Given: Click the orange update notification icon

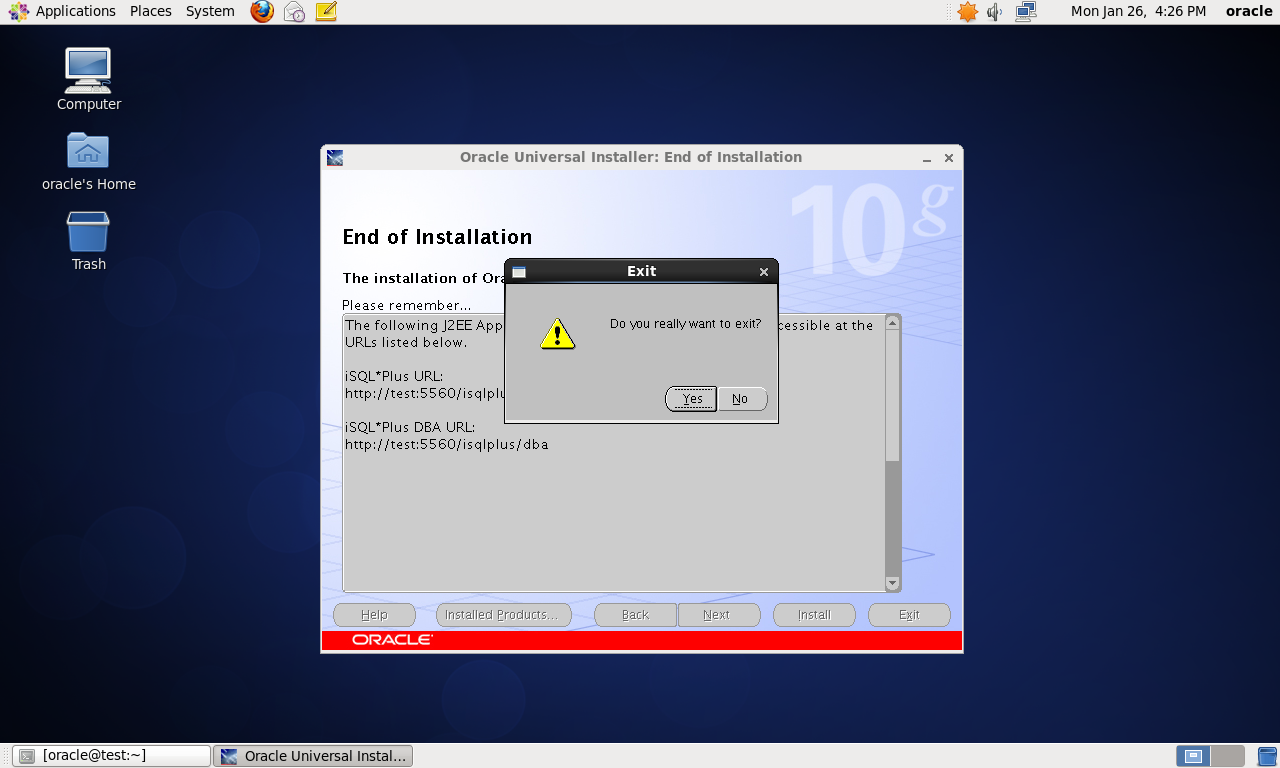Looking at the screenshot, I should click(x=967, y=12).
